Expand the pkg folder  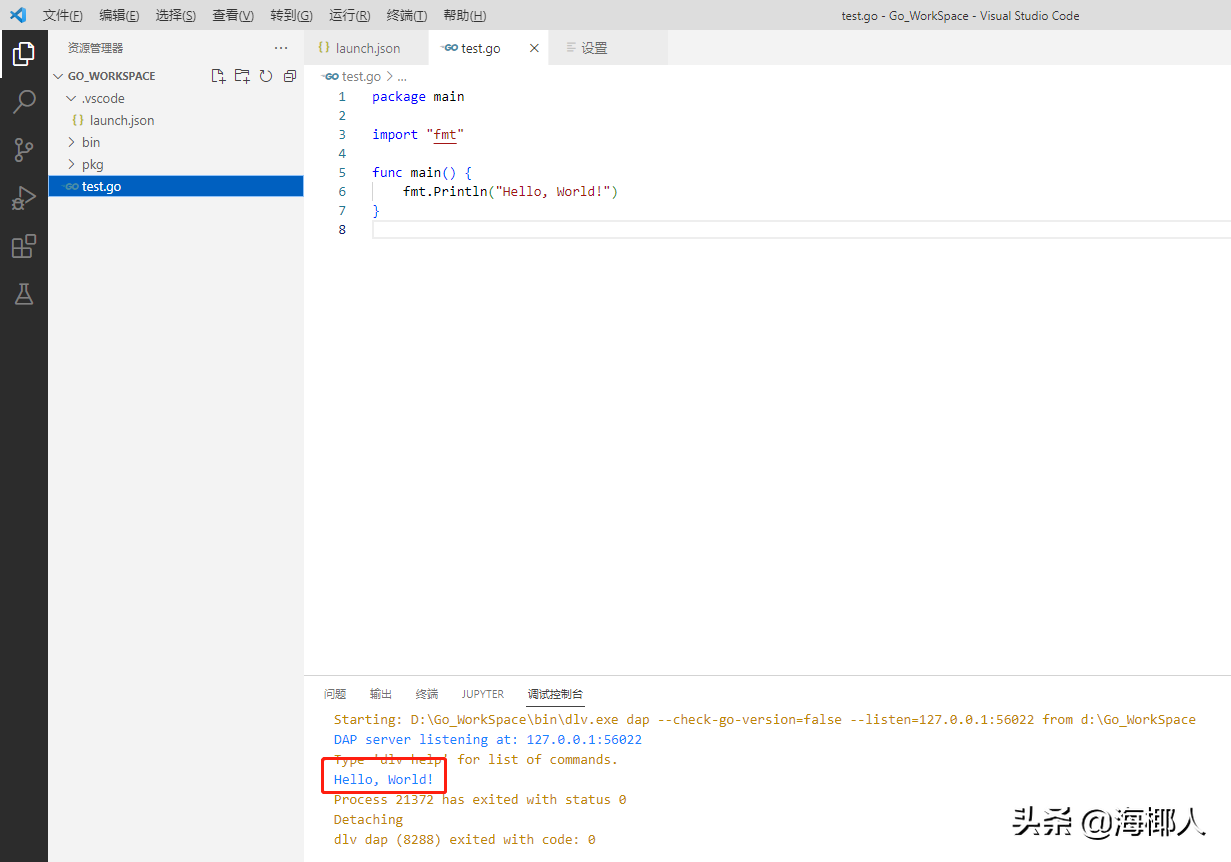pyautogui.click(x=91, y=163)
